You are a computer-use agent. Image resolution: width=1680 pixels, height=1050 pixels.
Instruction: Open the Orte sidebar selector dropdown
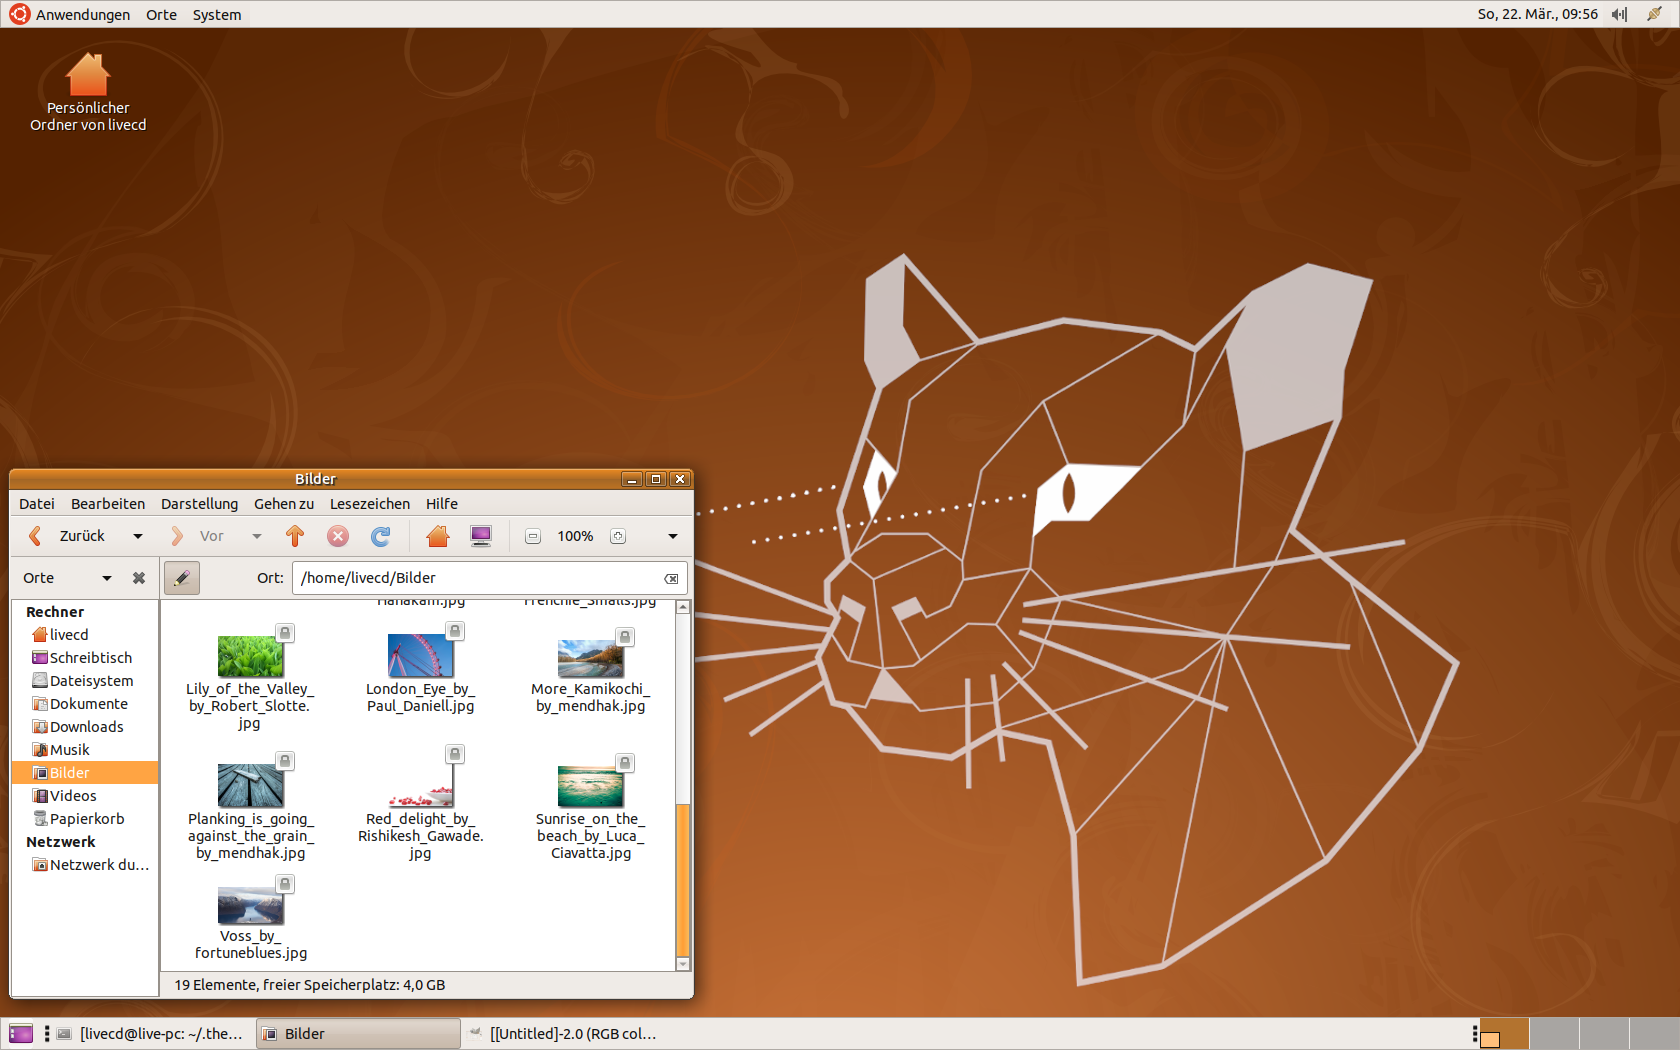[68, 578]
